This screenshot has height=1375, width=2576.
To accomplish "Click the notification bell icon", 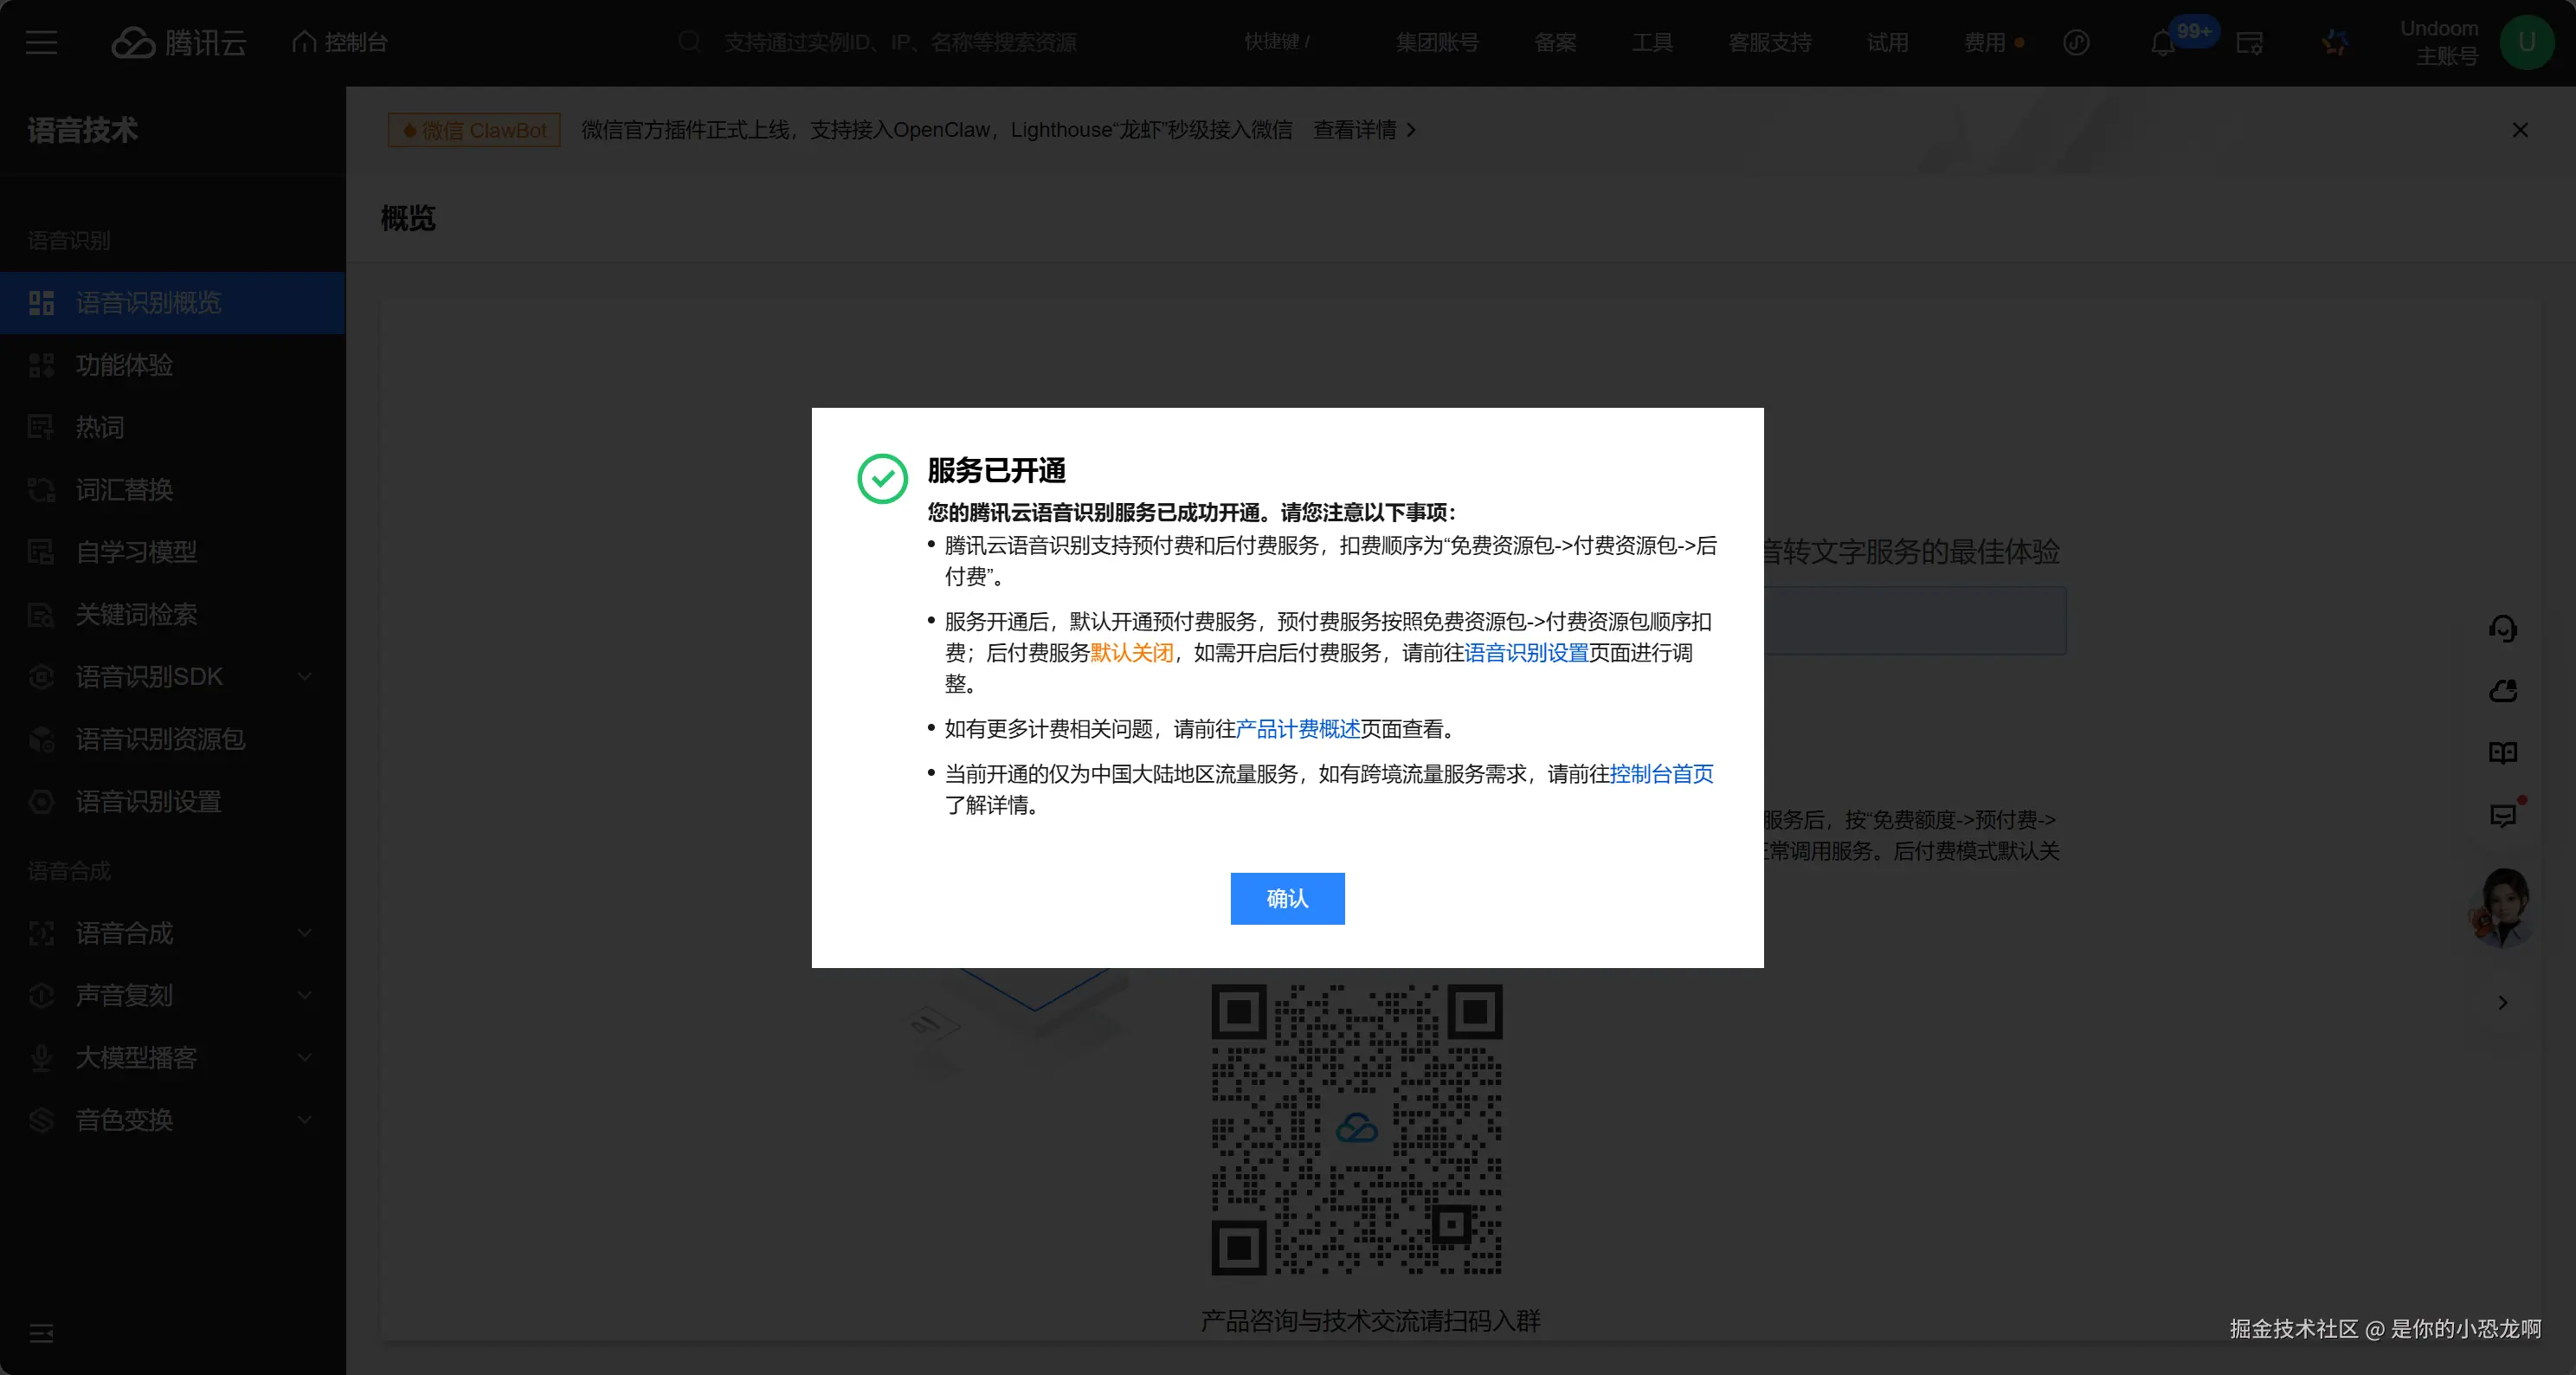I will click(x=2162, y=44).
